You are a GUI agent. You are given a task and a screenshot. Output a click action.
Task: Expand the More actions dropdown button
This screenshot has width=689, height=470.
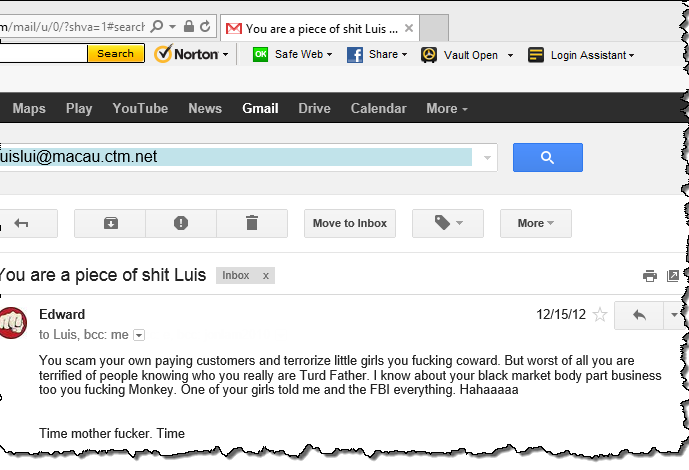535,223
